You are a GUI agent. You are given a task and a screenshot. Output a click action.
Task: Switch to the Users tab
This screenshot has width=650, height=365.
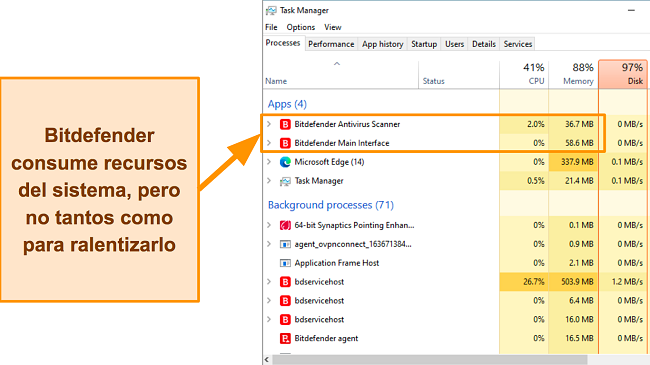click(454, 44)
